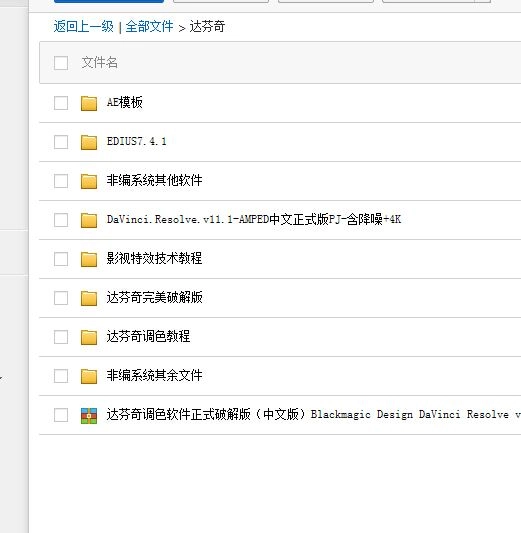The image size is (521, 533).
Task: Open the EDIUS7.4.1 folder name
Action: pyautogui.click(x=137, y=141)
